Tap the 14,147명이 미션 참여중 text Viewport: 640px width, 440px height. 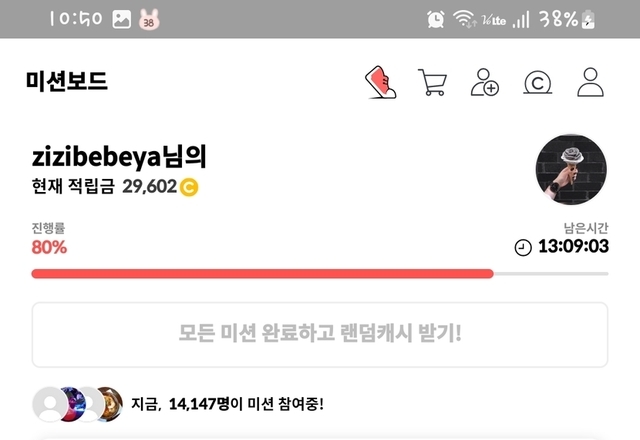pos(227,404)
